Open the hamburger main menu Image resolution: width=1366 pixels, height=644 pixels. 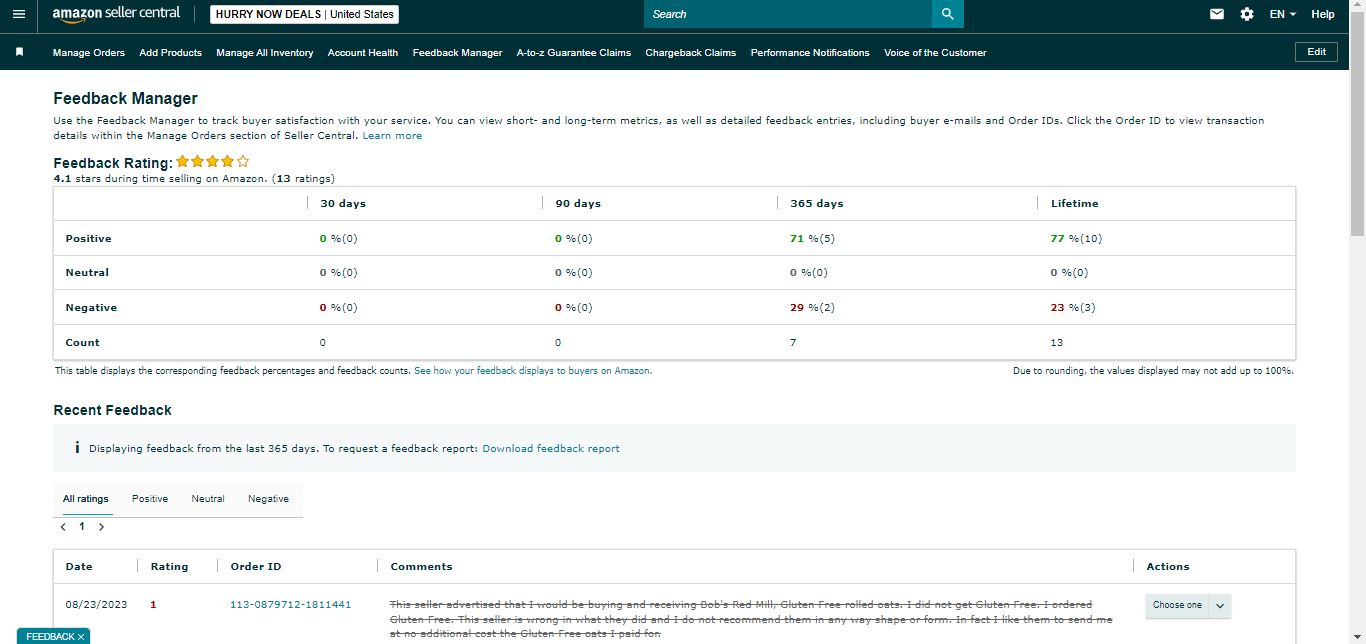(x=18, y=14)
